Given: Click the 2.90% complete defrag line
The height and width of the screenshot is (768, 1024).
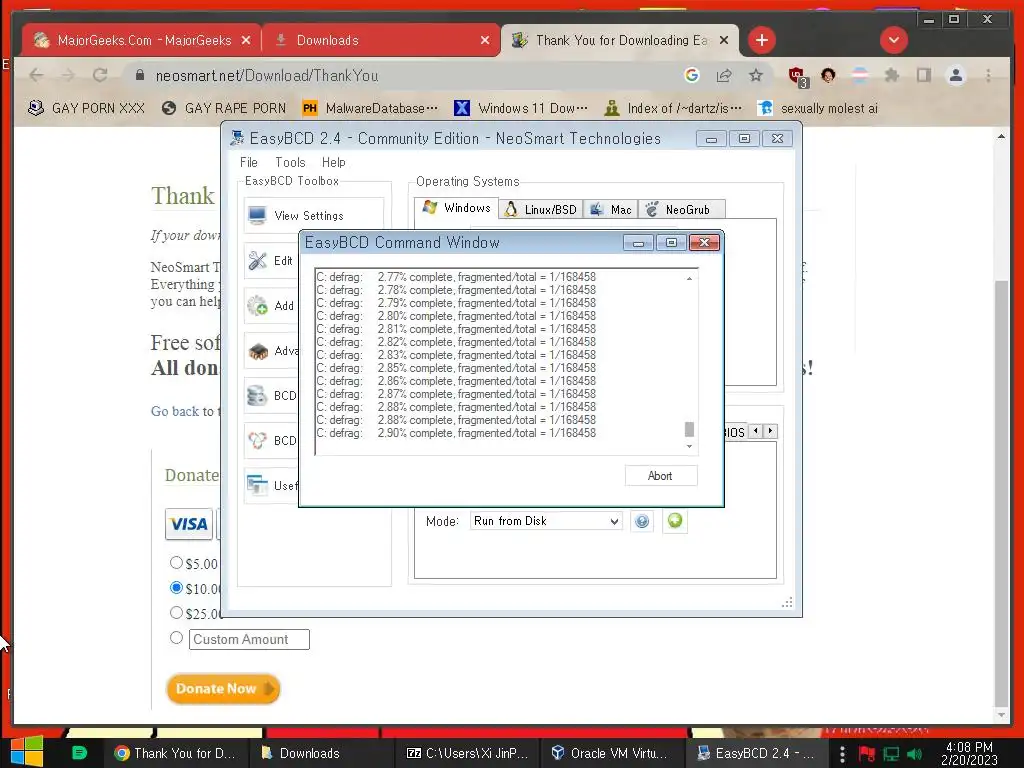Looking at the screenshot, I should point(456,433).
